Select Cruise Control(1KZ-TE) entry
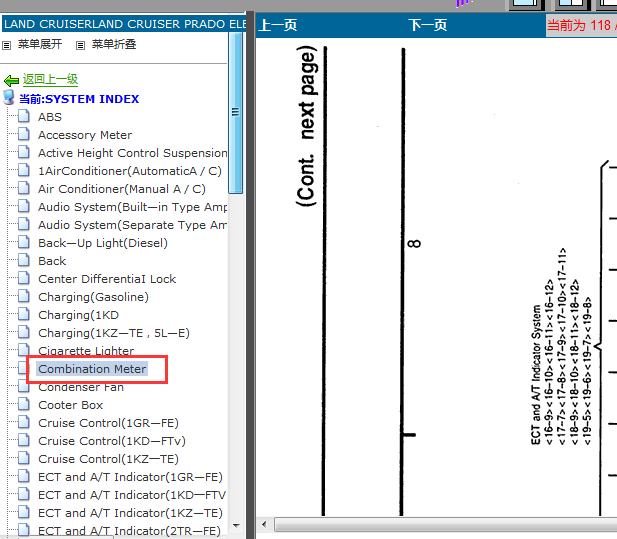The image size is (617, 539). tap(108, 459)
